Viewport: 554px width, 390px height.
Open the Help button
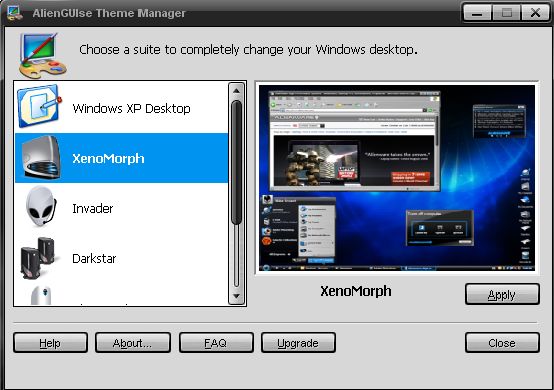50,343
